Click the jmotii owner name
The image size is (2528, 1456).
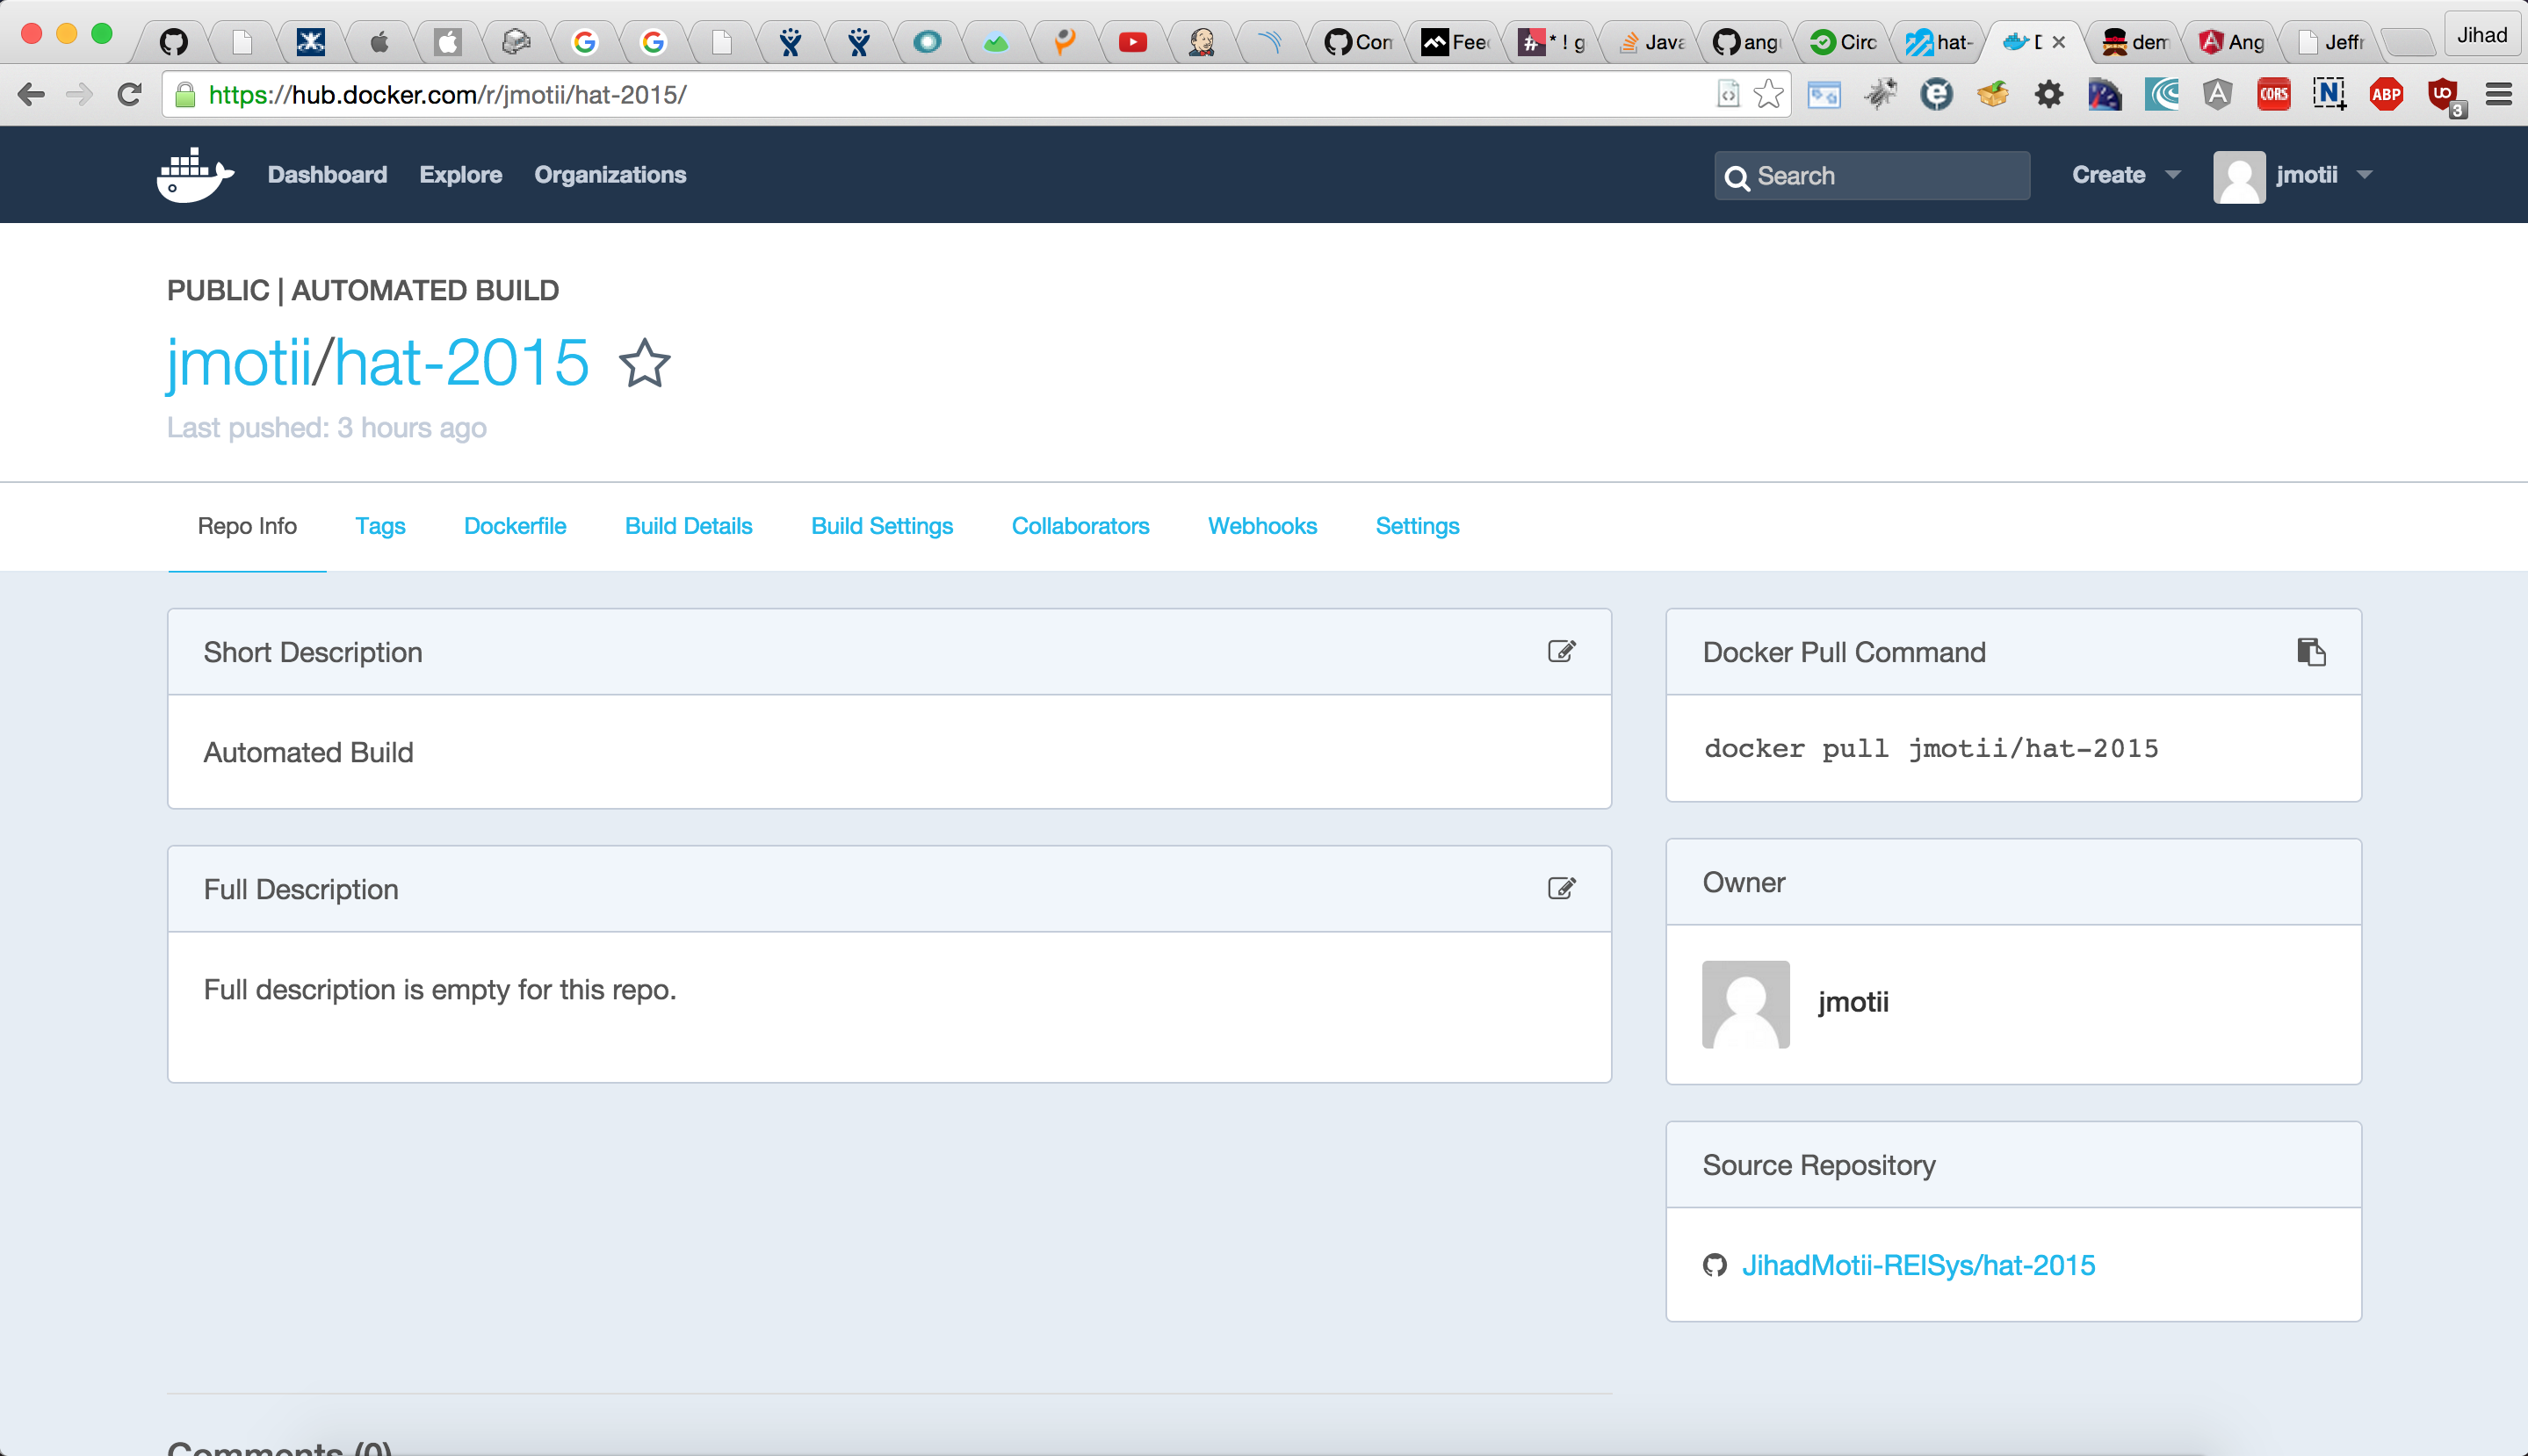click(x=1853, y=1002)
